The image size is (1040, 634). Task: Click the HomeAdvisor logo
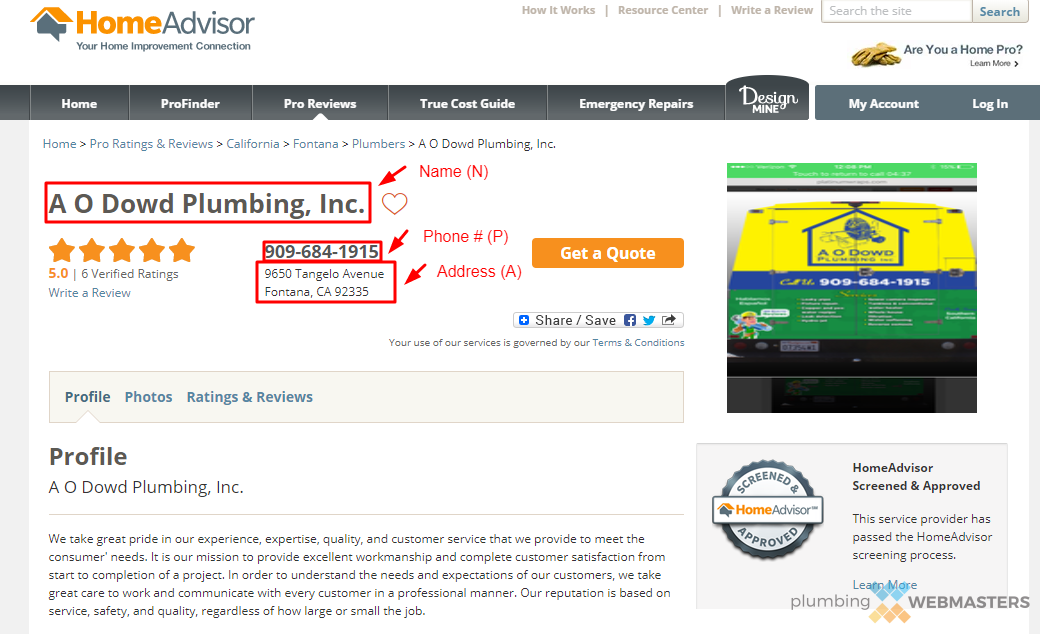coord(143,29)
